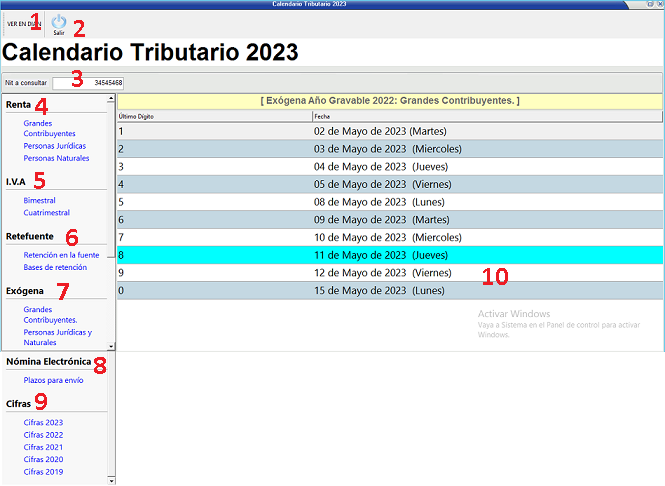The width and height of the screenshot is (665, 486).
Task: Open Cifras 2019 link
Action: coord(43,471)
